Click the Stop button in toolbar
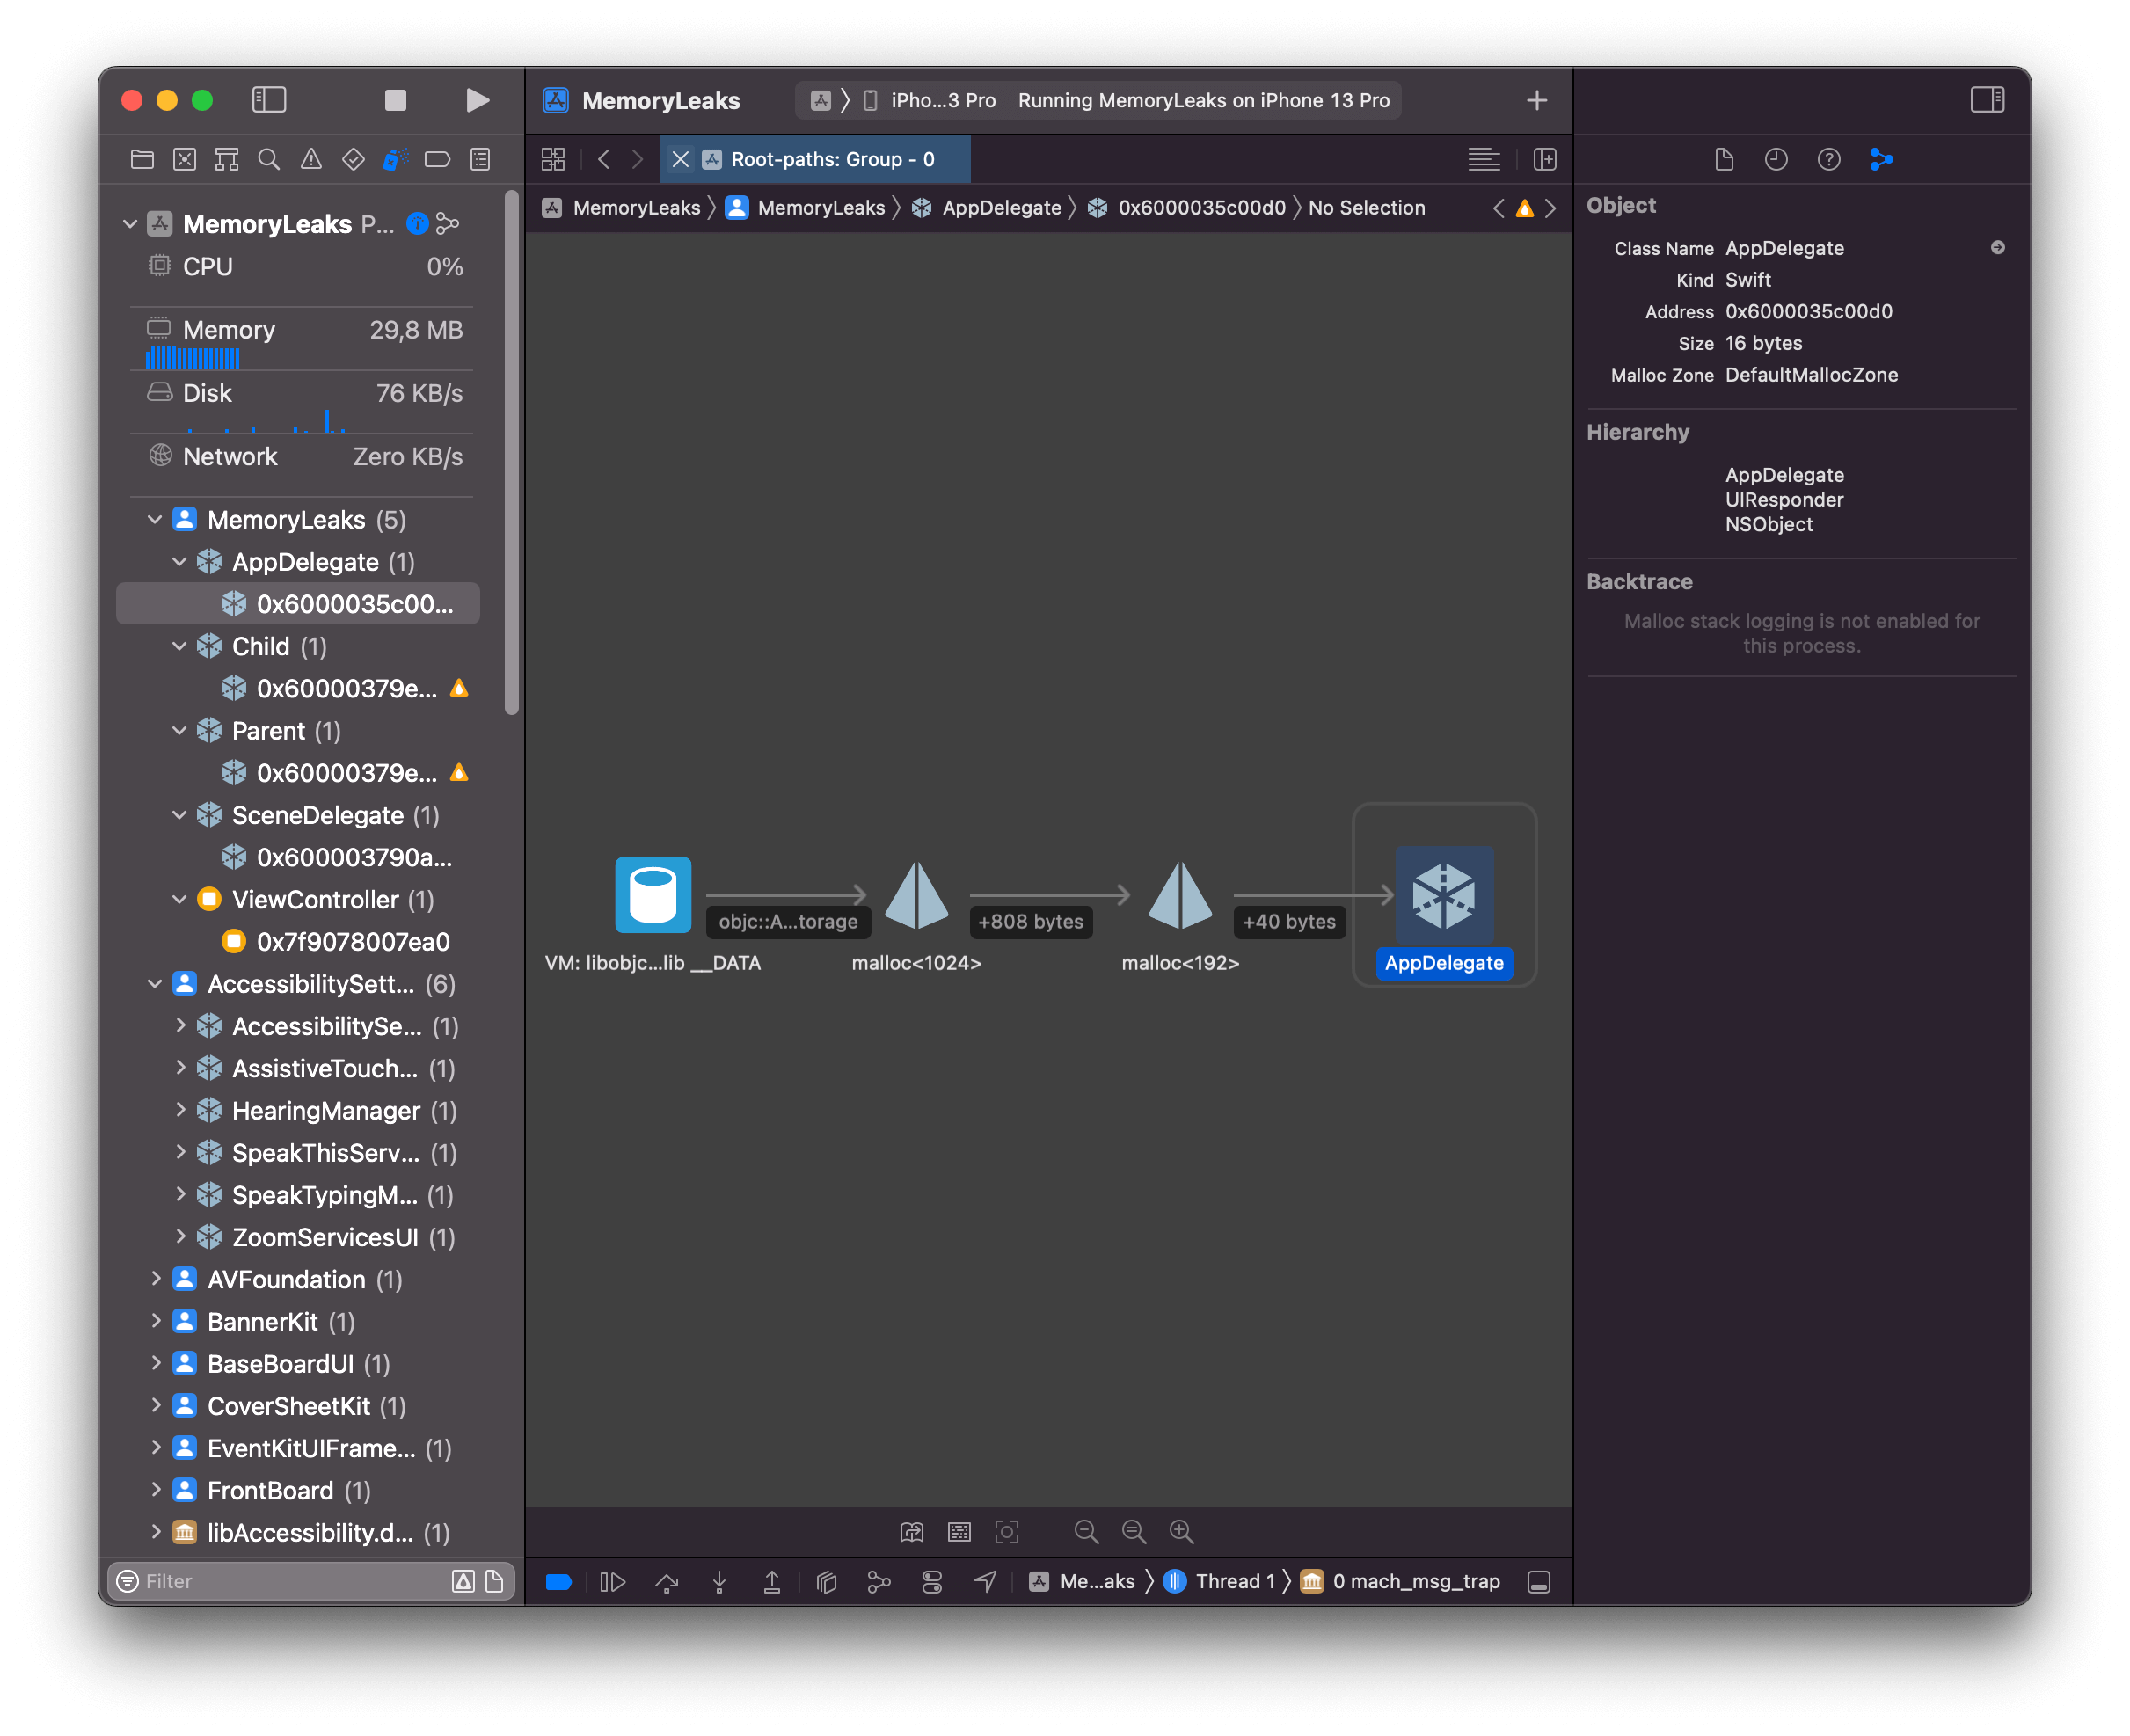The width and height of the screenshot is (2130, 1736). (395, 100)
